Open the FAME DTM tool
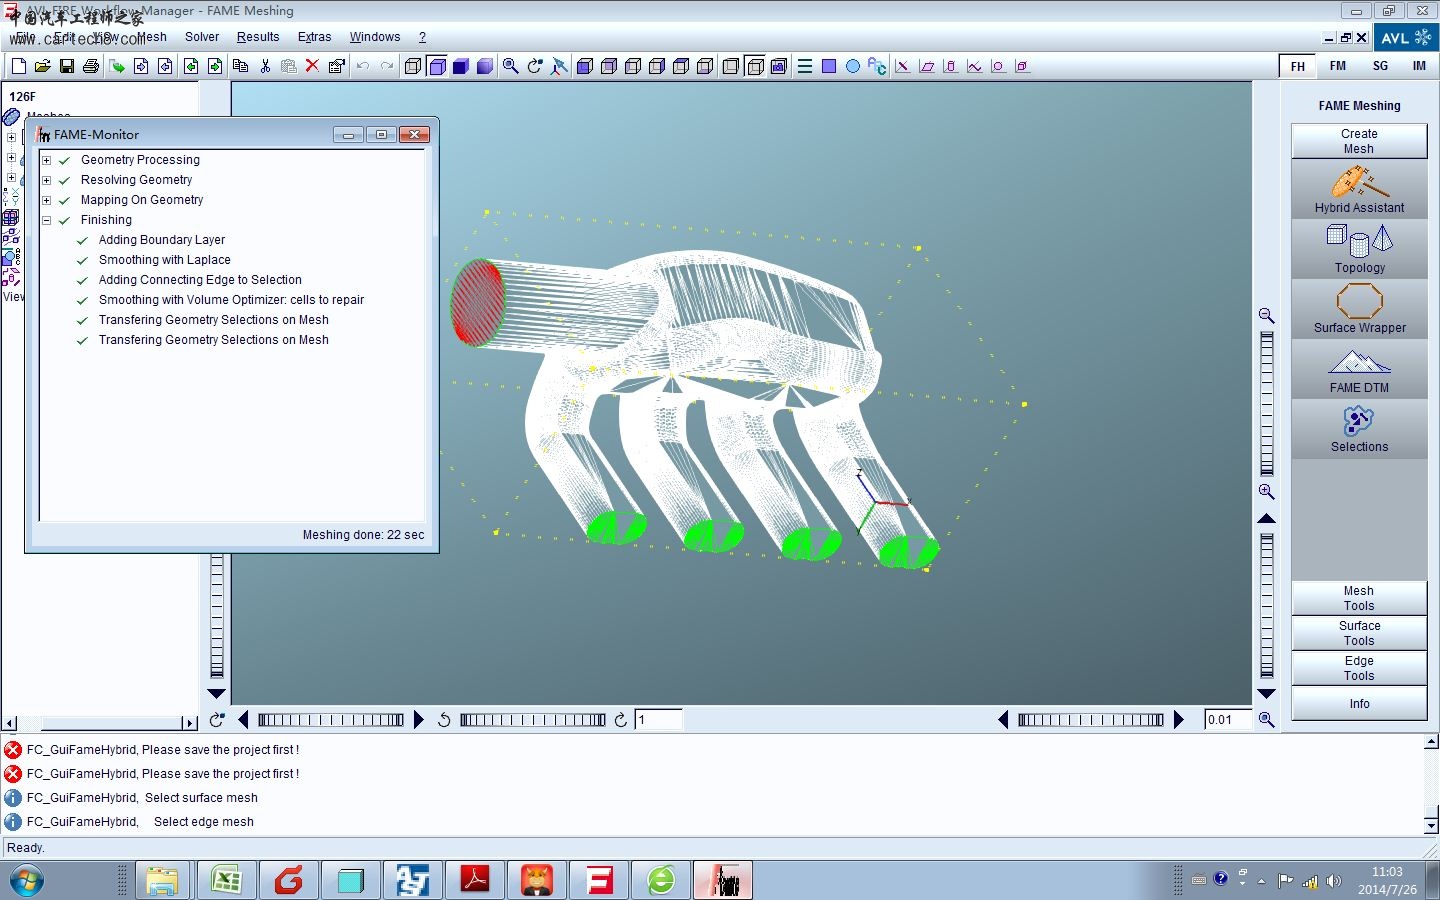1440x900 pixels. click(x=1359, y=369)
